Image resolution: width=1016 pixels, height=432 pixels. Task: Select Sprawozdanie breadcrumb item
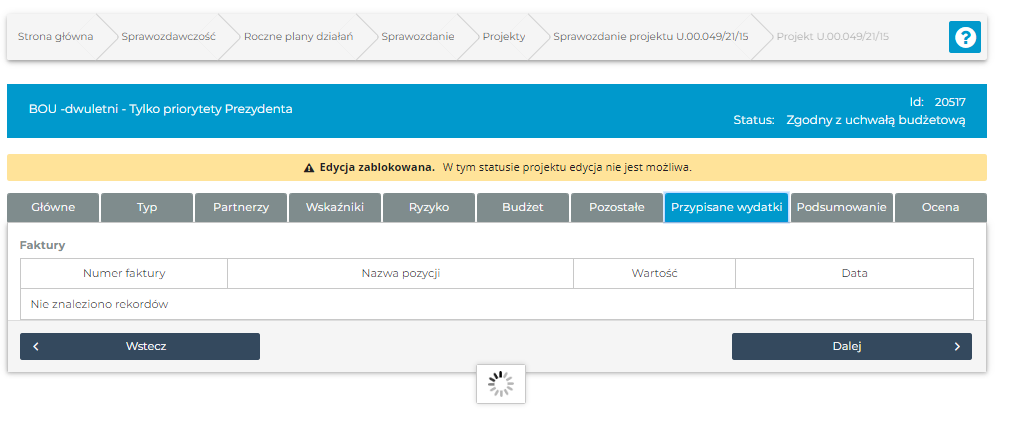[417, 37]
